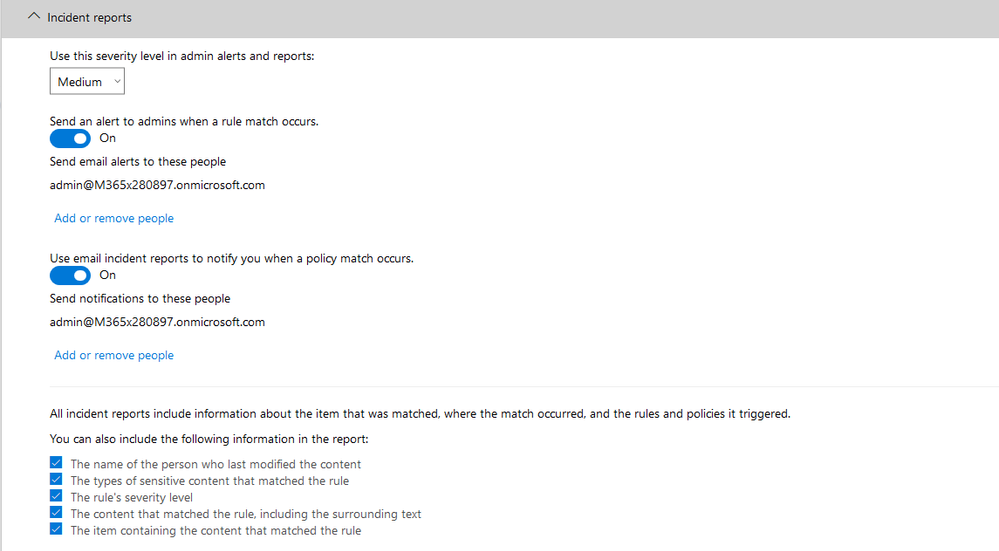Uncheck item containing the matched content

56,529
